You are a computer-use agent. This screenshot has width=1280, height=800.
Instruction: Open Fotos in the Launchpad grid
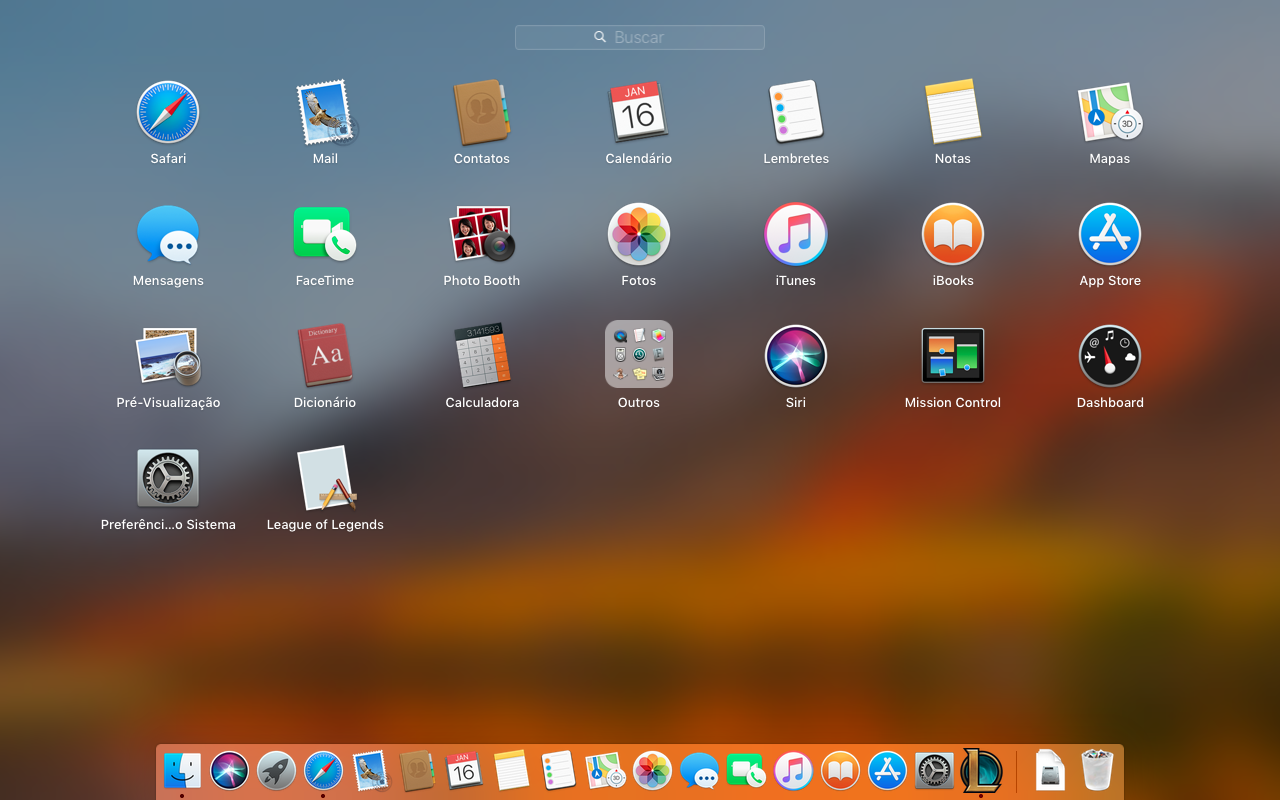click(x=639, y=234)
